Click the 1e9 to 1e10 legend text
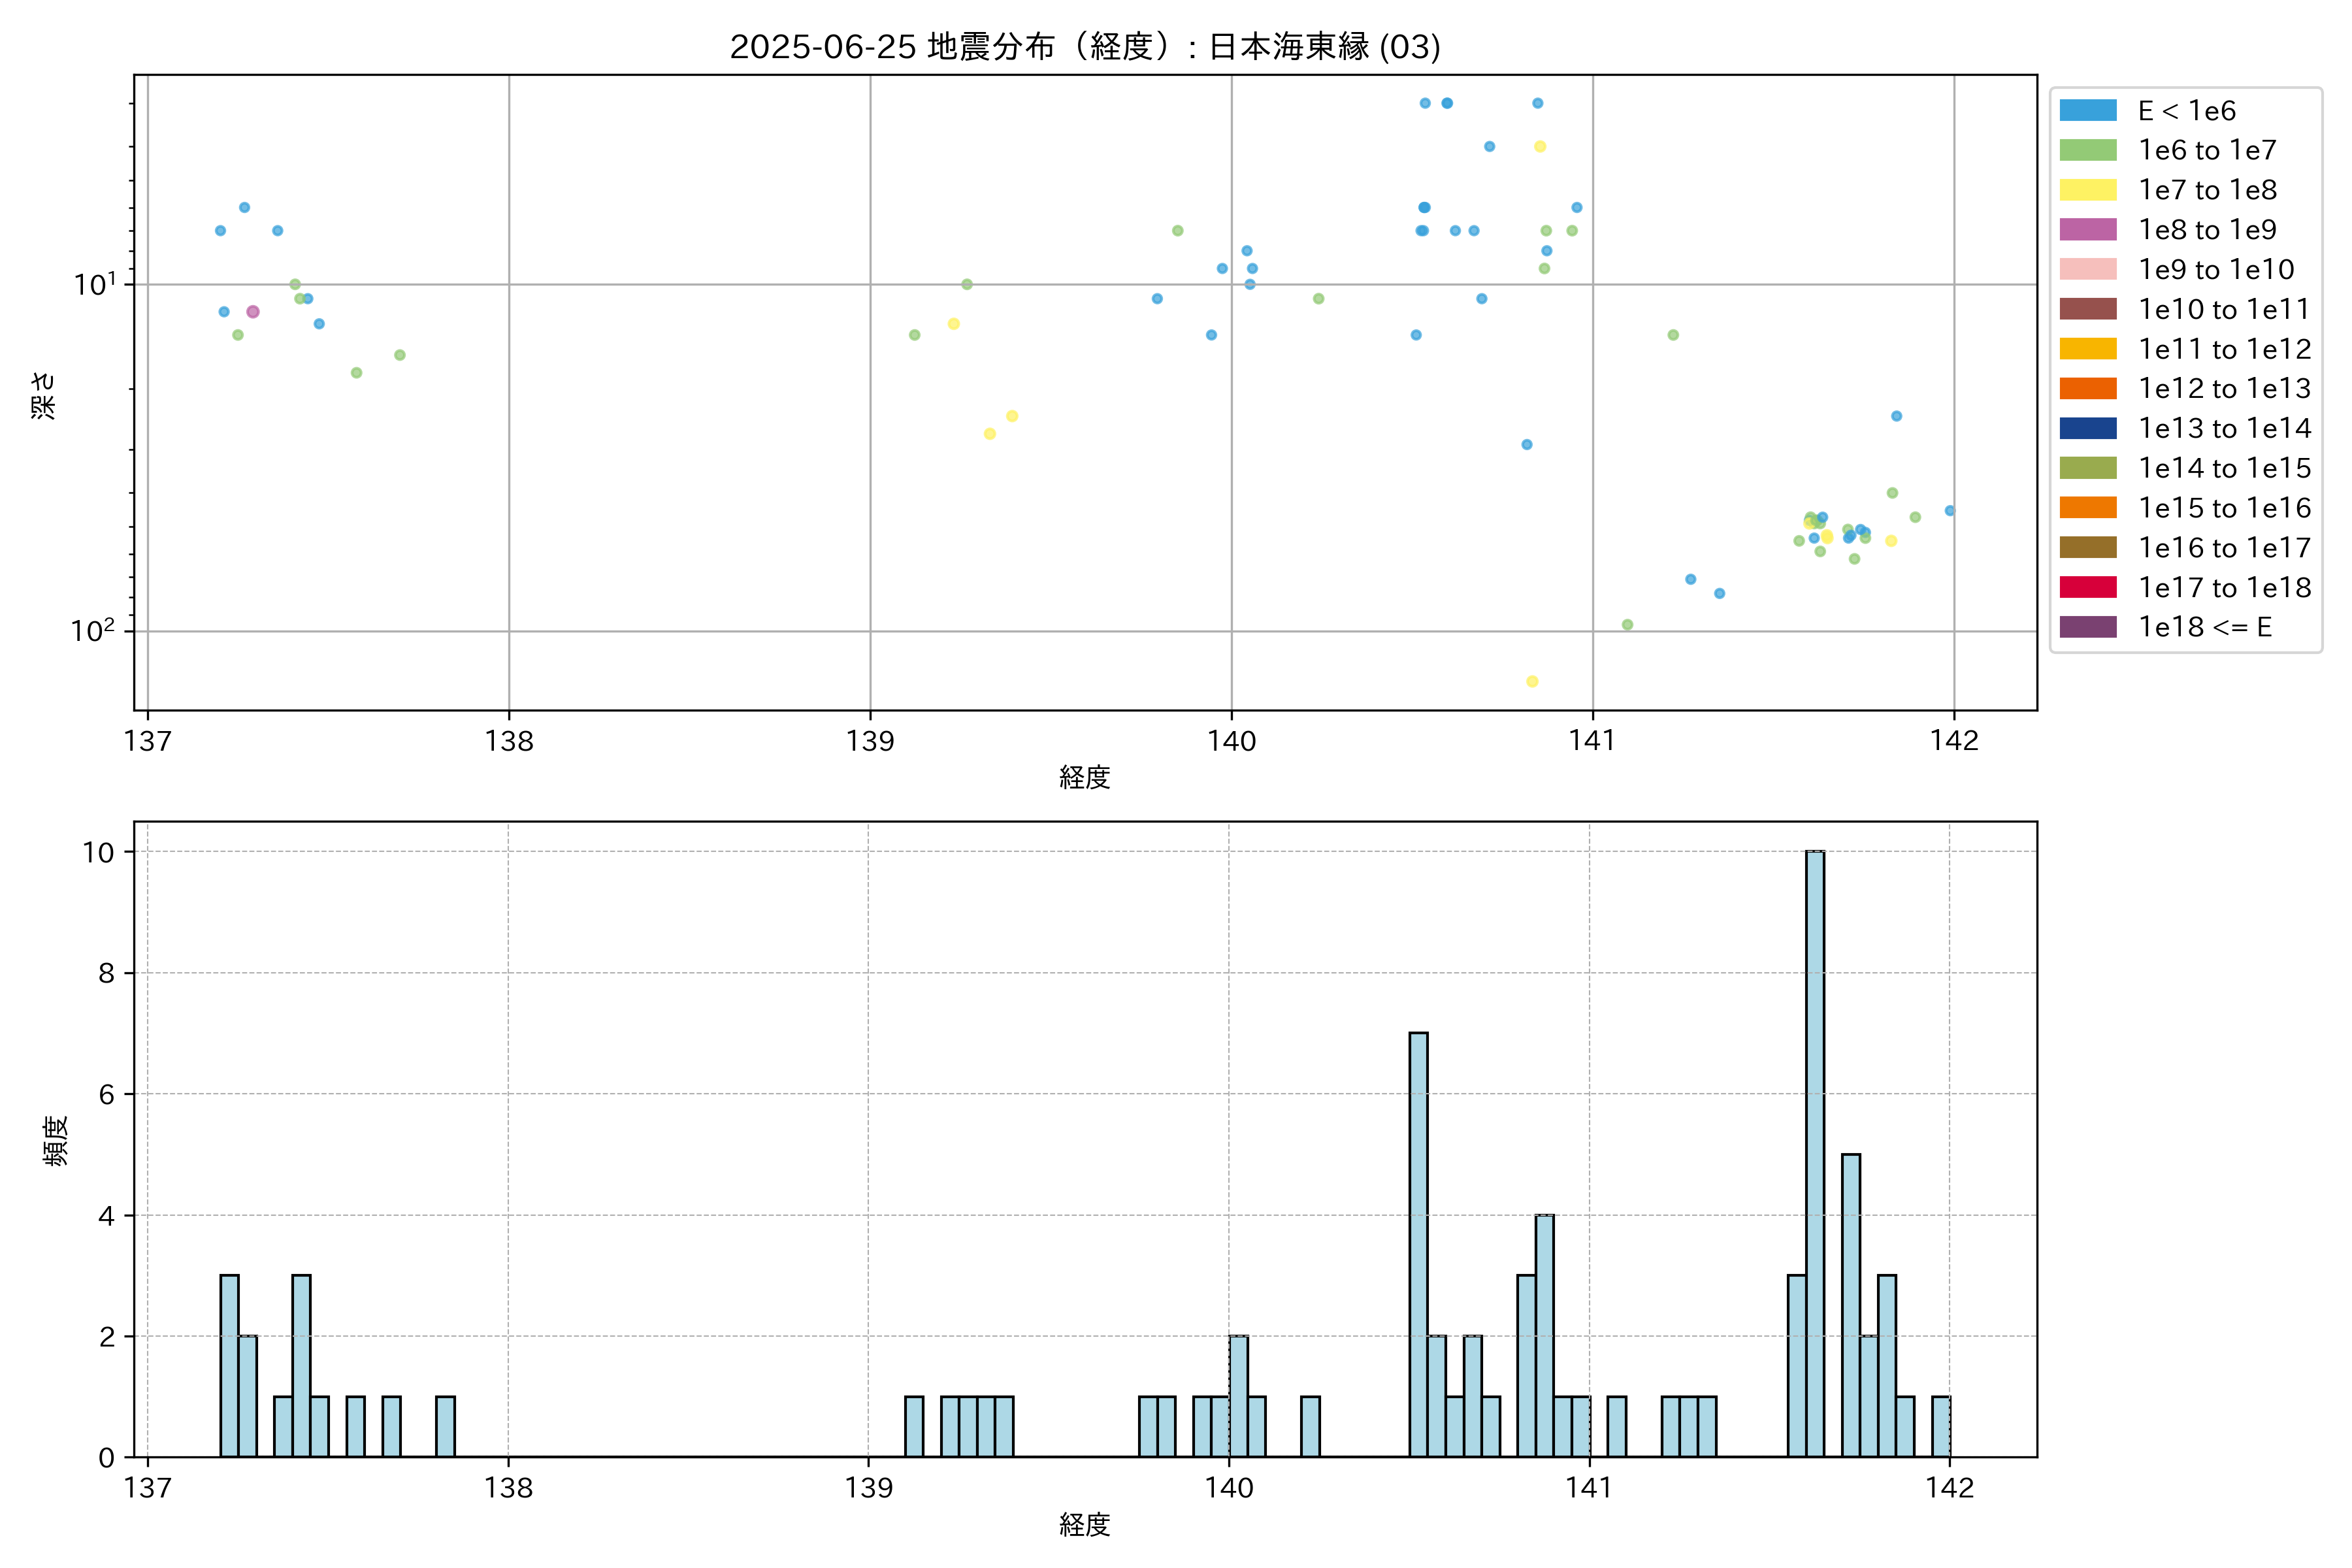The image size is (2352, 1568). 2216,270
